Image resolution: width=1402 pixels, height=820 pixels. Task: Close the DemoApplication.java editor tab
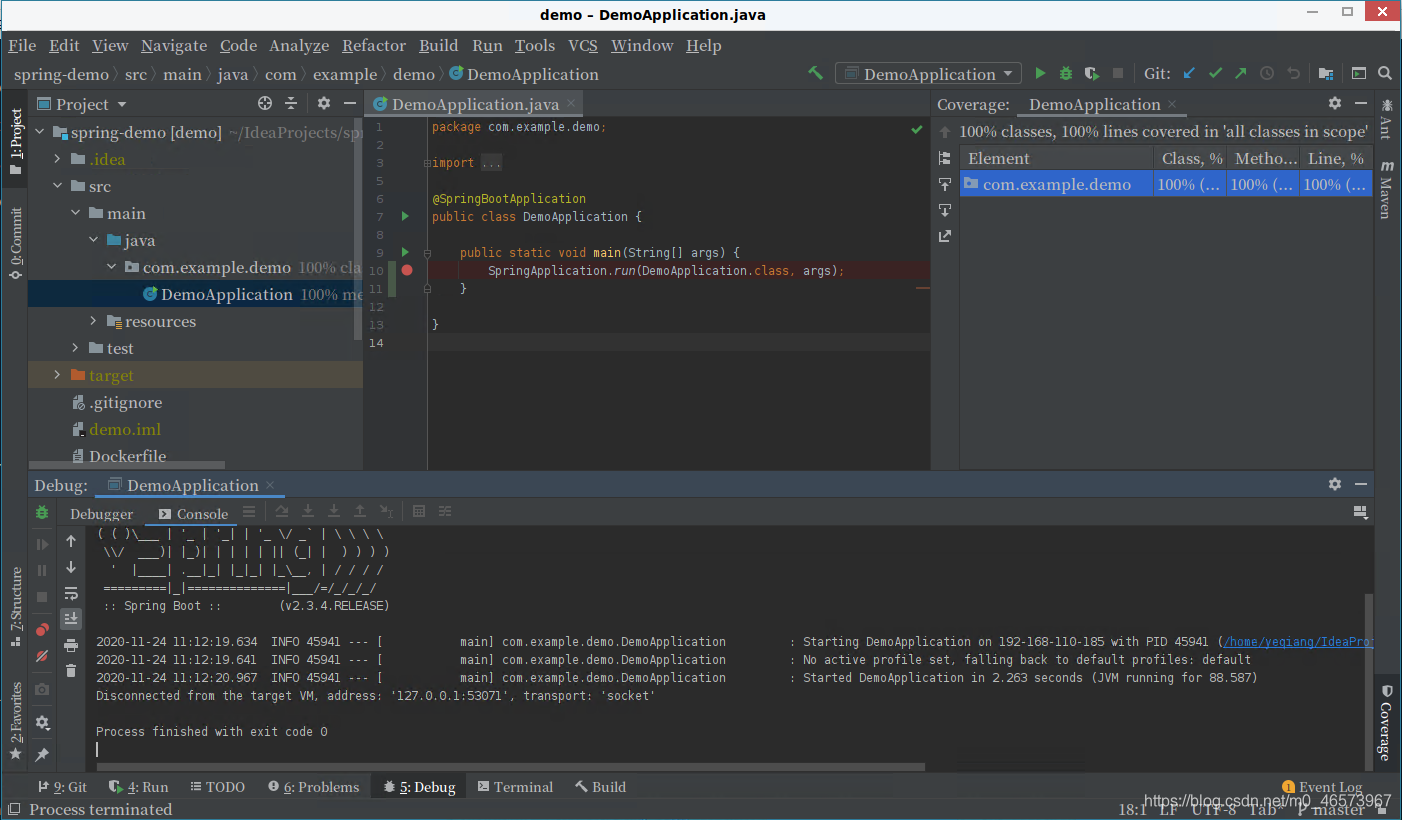point(571,104)
